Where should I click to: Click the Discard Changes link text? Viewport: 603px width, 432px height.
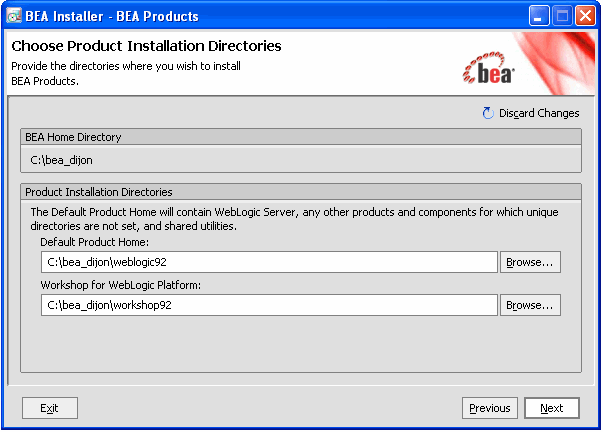(539, 113)
